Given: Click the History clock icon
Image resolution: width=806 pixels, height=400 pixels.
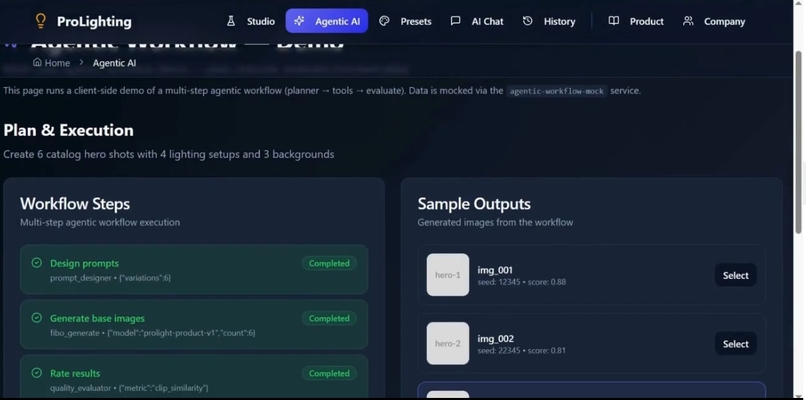Looking at the screenshot, I should [x=527, y=21].
